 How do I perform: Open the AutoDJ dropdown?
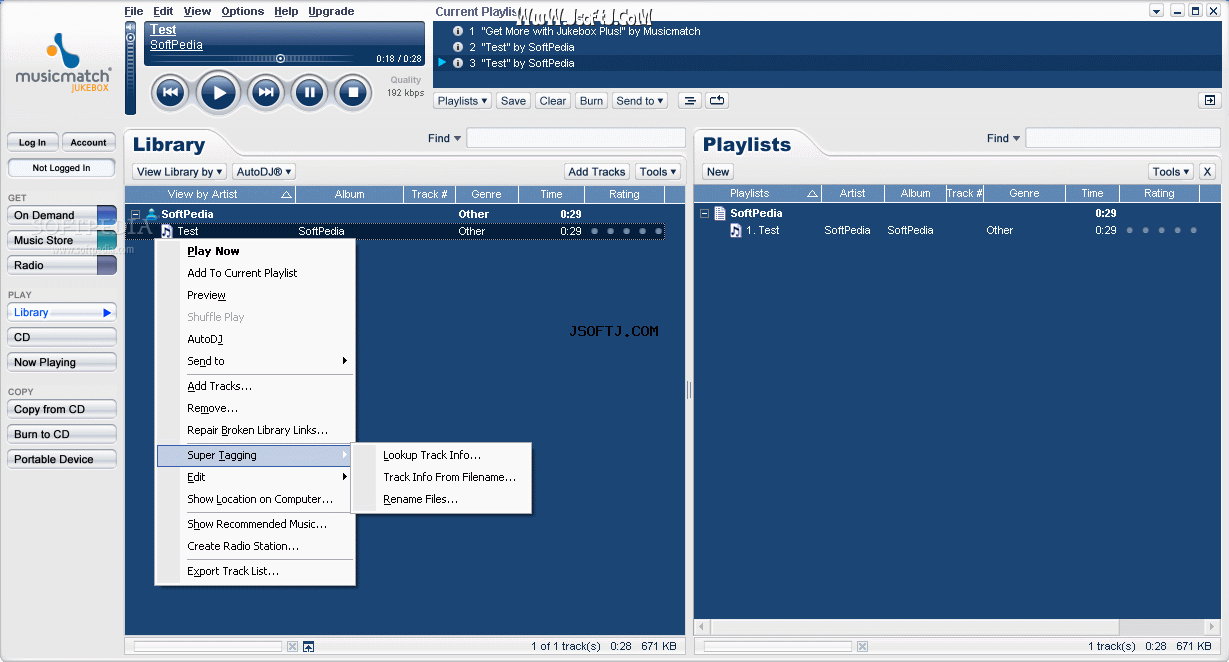264,172
